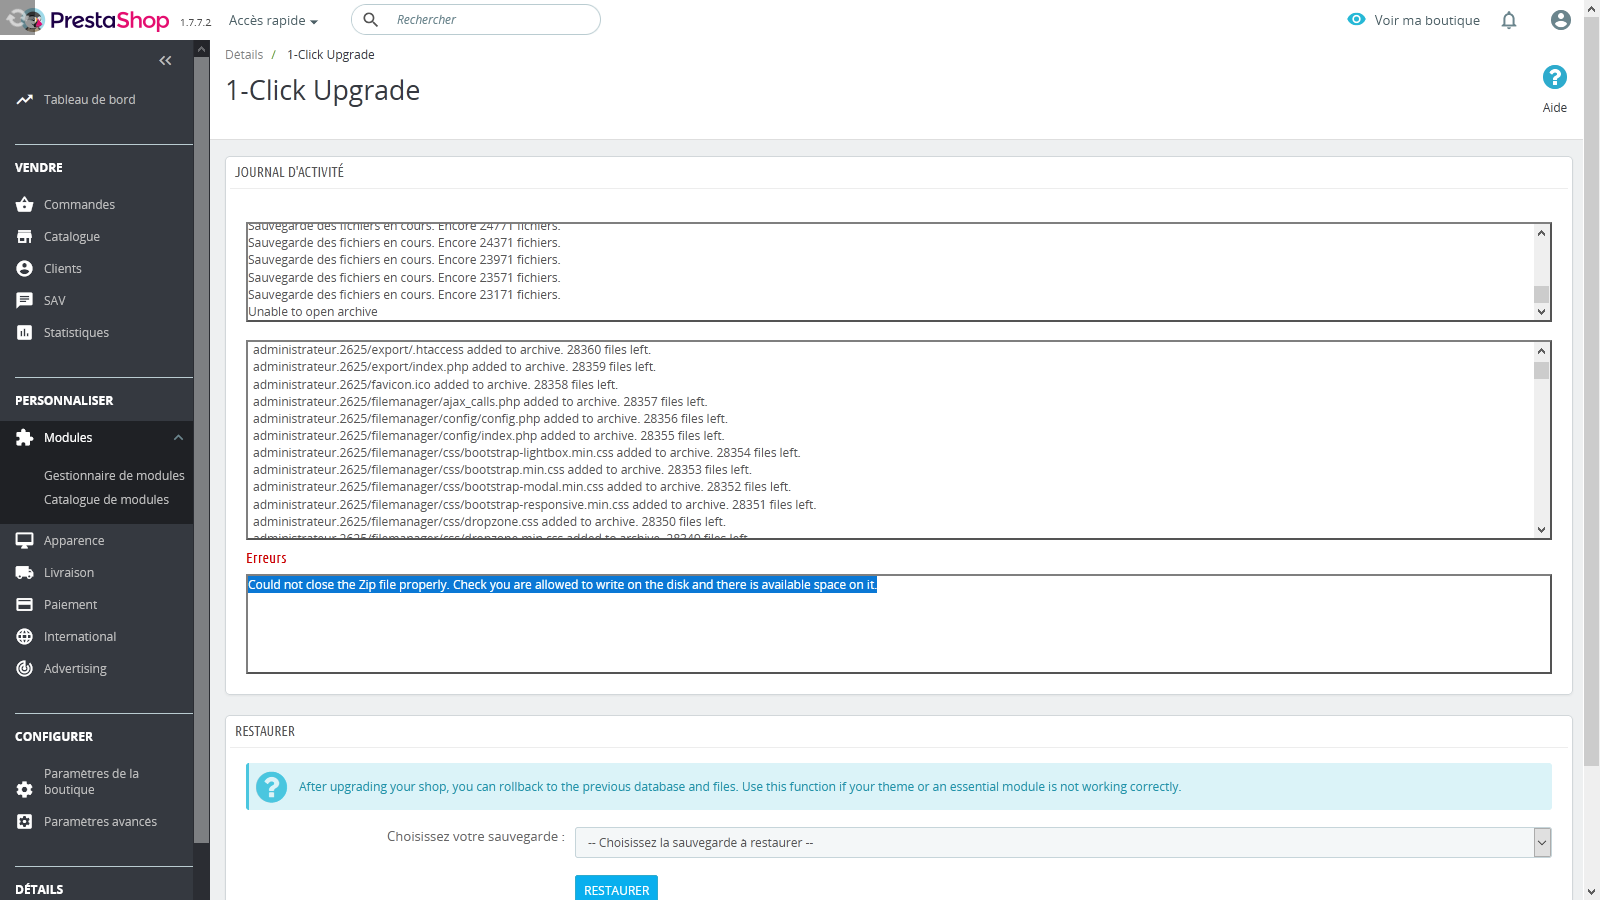
Task: Click the 'ajax_calls.php added to archive' line
Action: tap(480, 402)
